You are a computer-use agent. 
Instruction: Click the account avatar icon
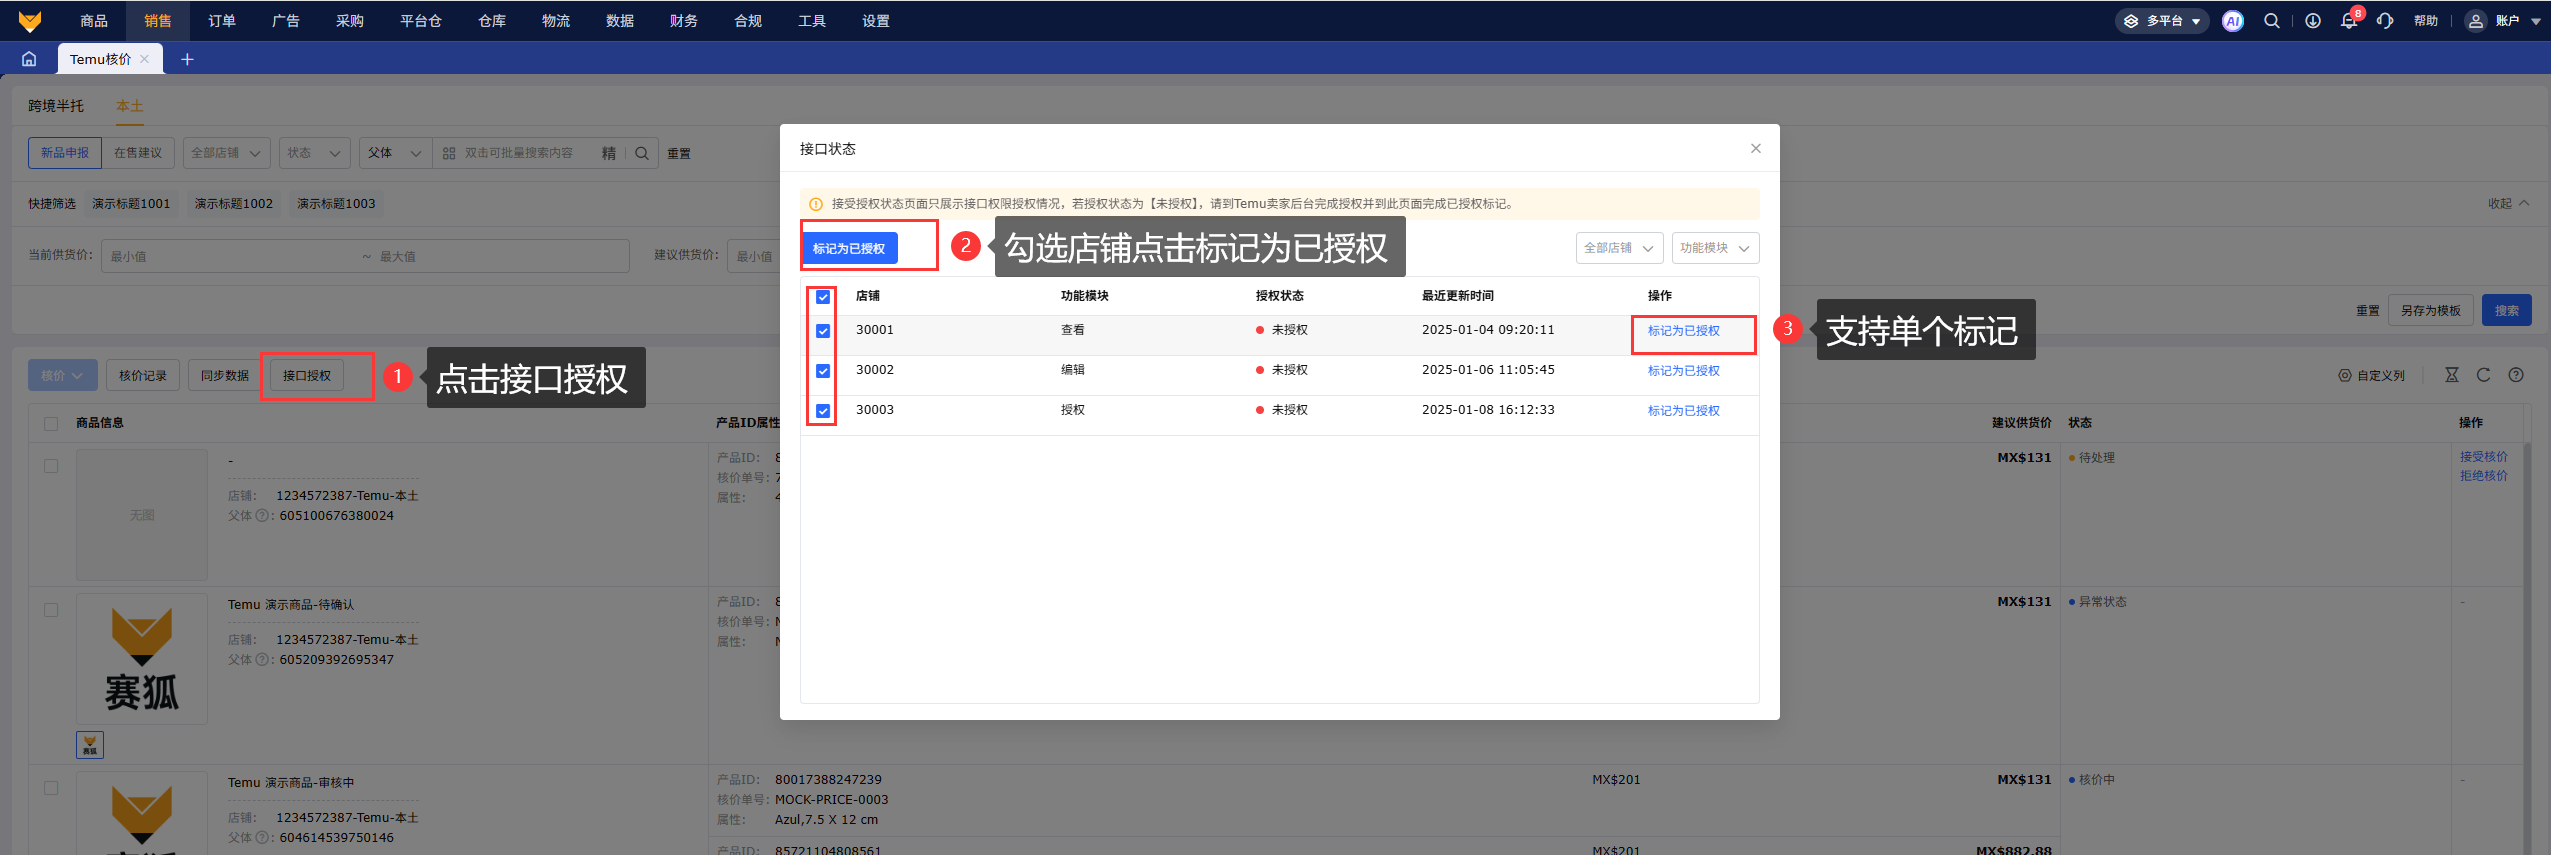pyautogui.click(x=2476, y=21)
